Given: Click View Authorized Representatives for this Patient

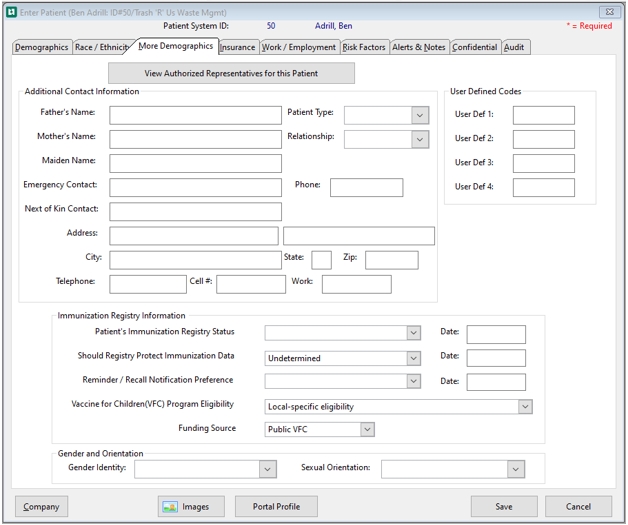Looking at the screenshot, I should pyautogui.click(x=231, y=73).
